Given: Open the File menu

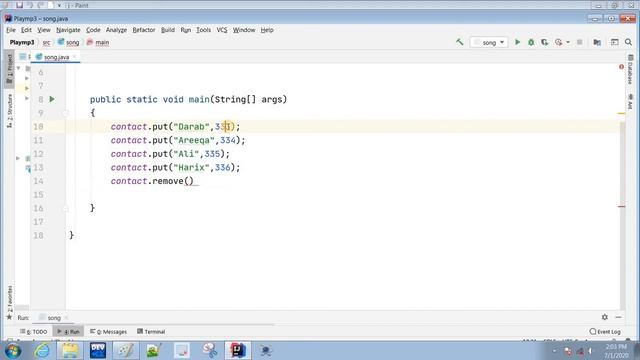Looking at the screenshot, I should click(x=11, y=30).
